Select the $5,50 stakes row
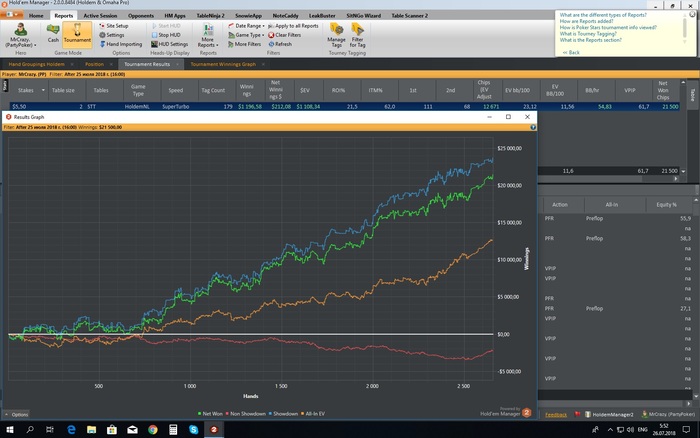This screenshot has height=438, width=700. [345, 107]
